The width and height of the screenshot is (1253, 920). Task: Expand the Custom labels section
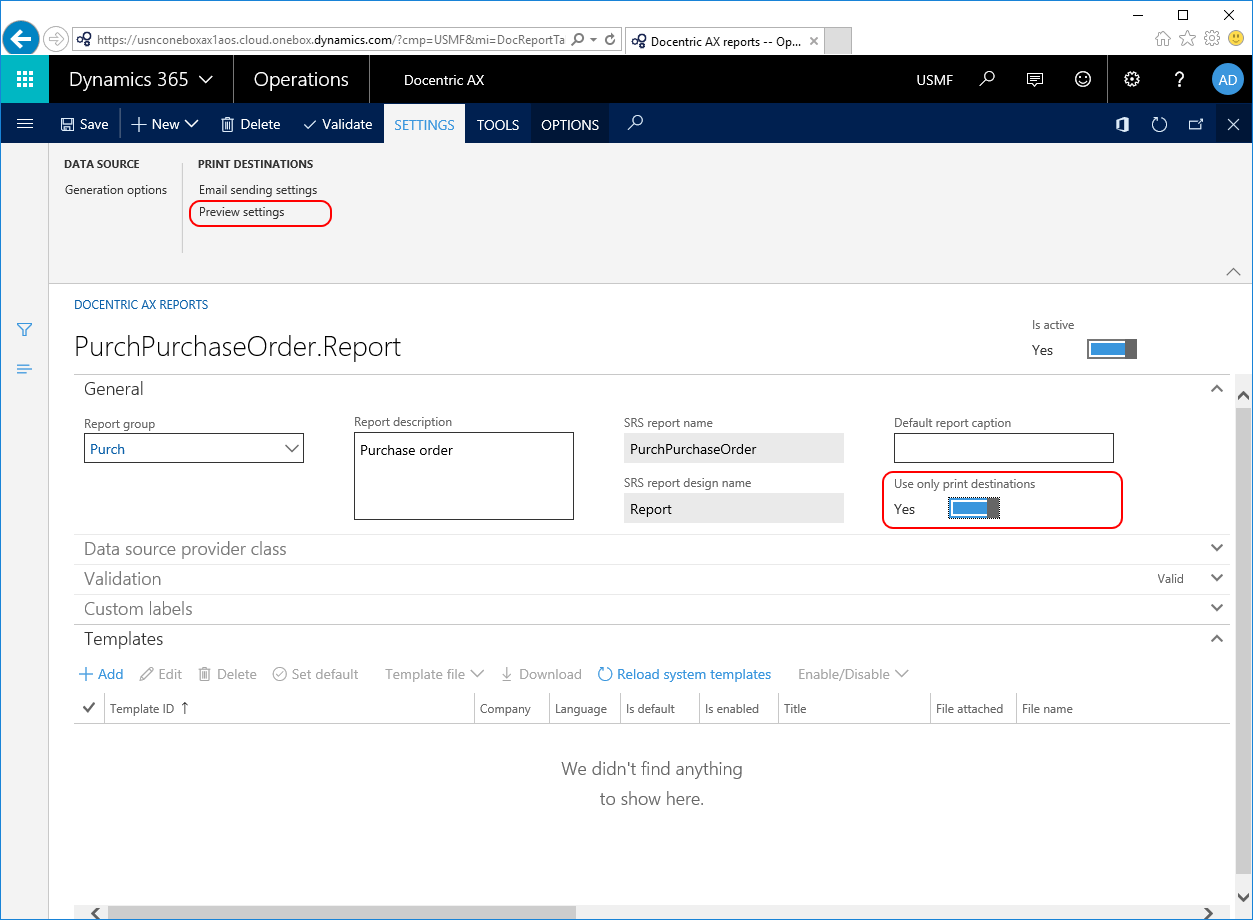tap(1217, 608)
